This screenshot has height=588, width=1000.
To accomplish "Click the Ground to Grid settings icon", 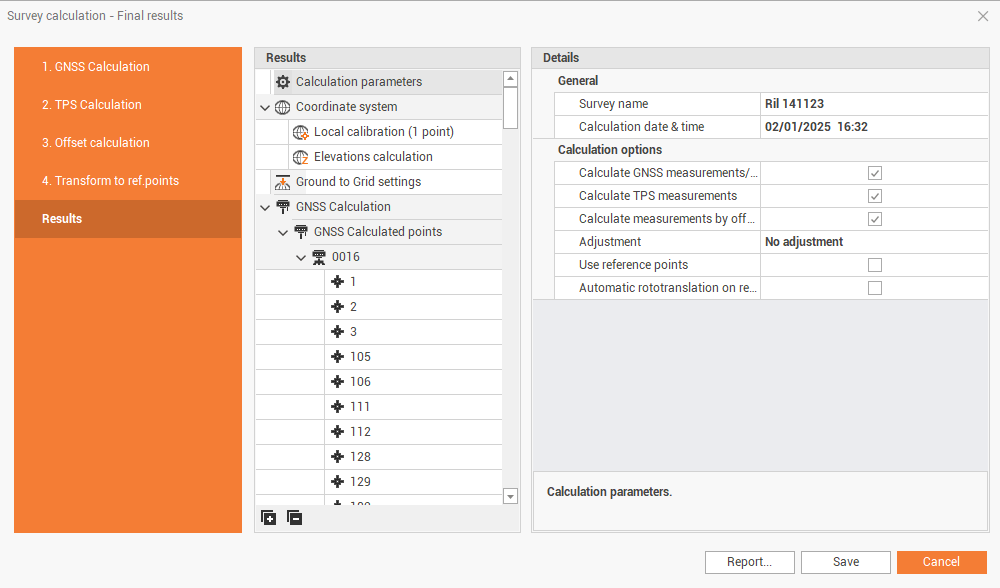I will point(283,182).
